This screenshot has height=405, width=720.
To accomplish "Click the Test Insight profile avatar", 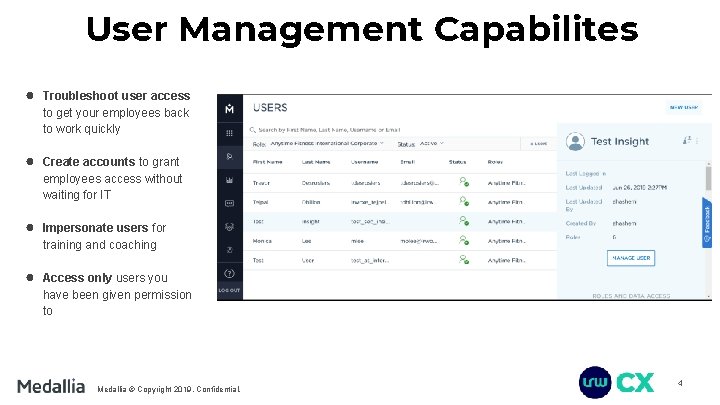I will [575, 141].
